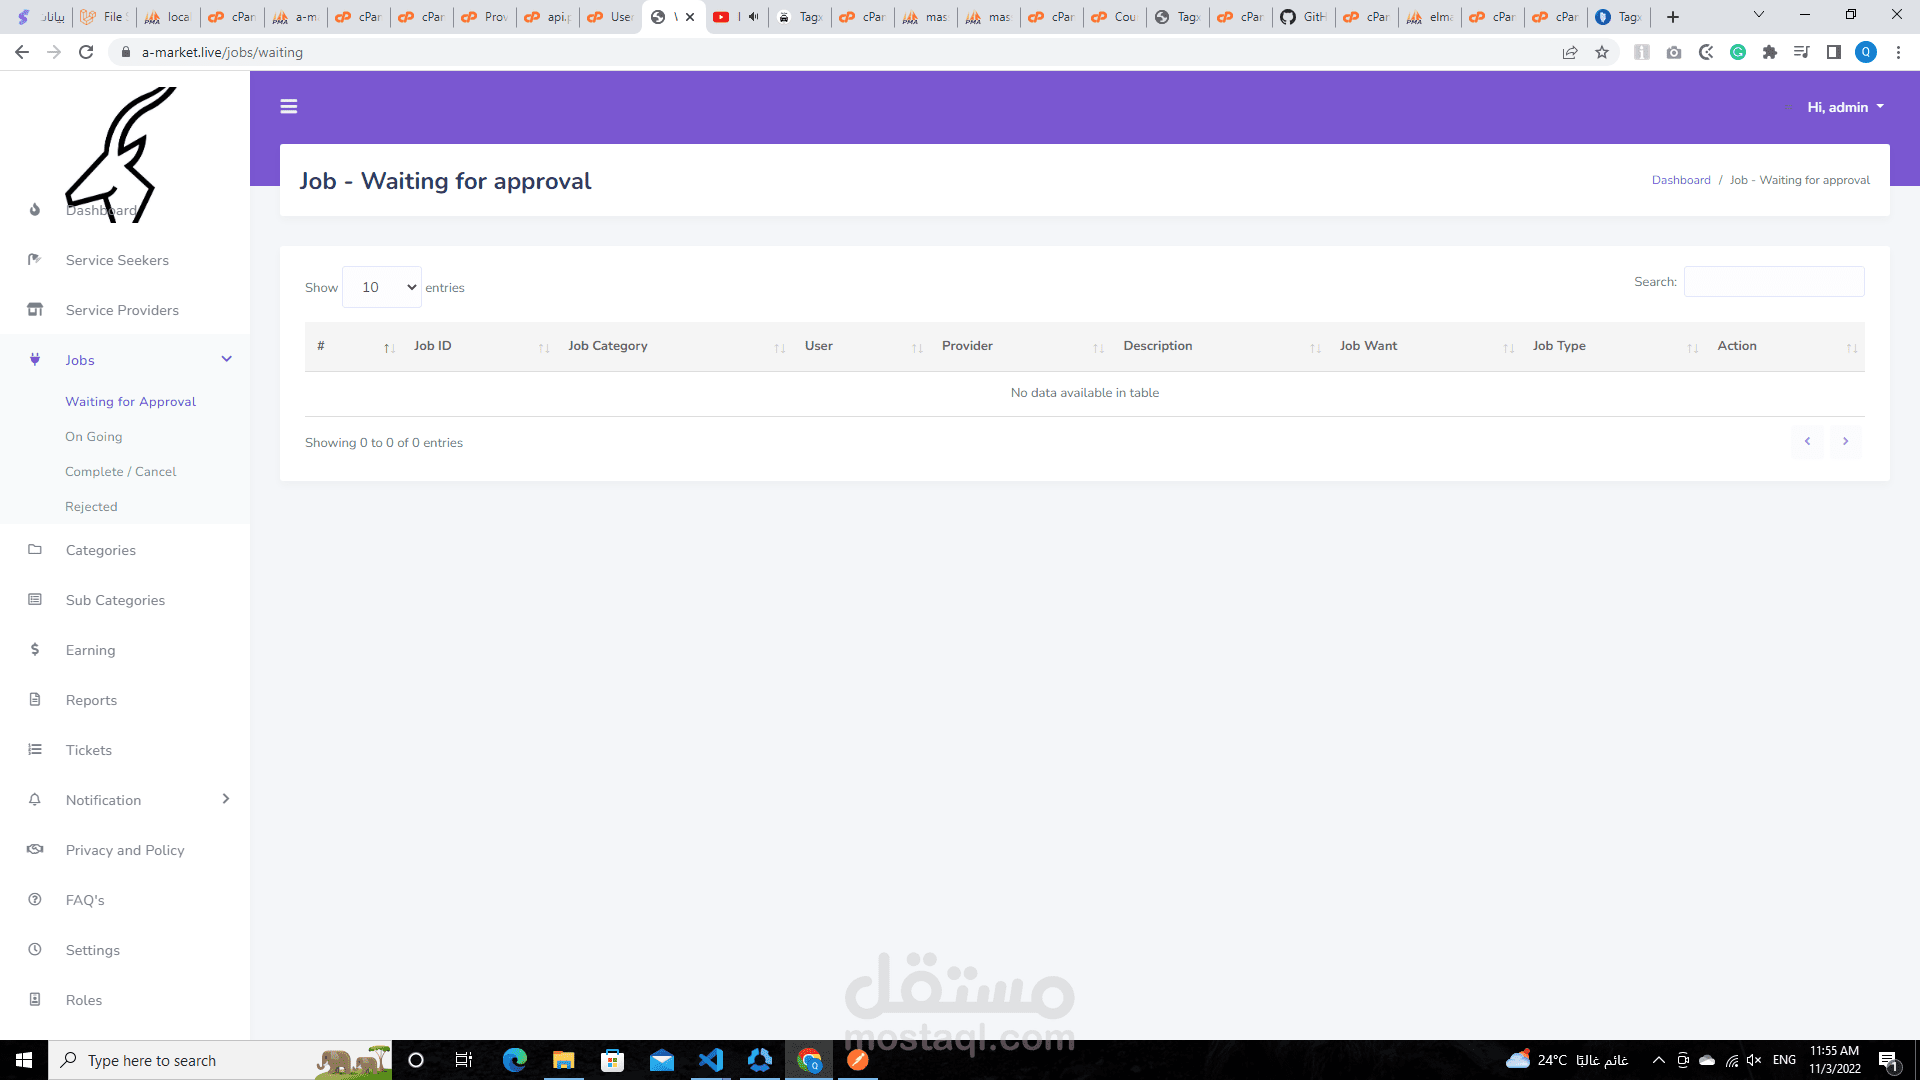Open the Rejected jobs submenu item
The height and width of the screenshot is (1080, 1920).
pos(91,507)
